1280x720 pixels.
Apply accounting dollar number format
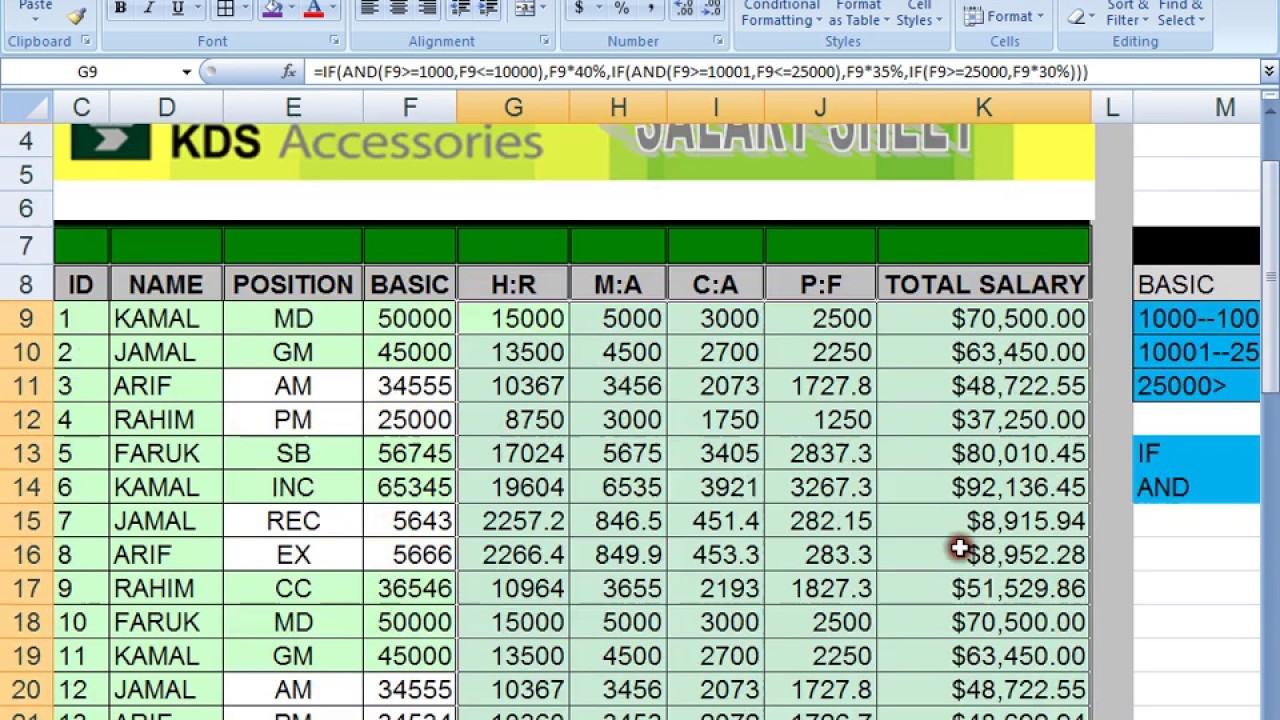click(579, 9)
